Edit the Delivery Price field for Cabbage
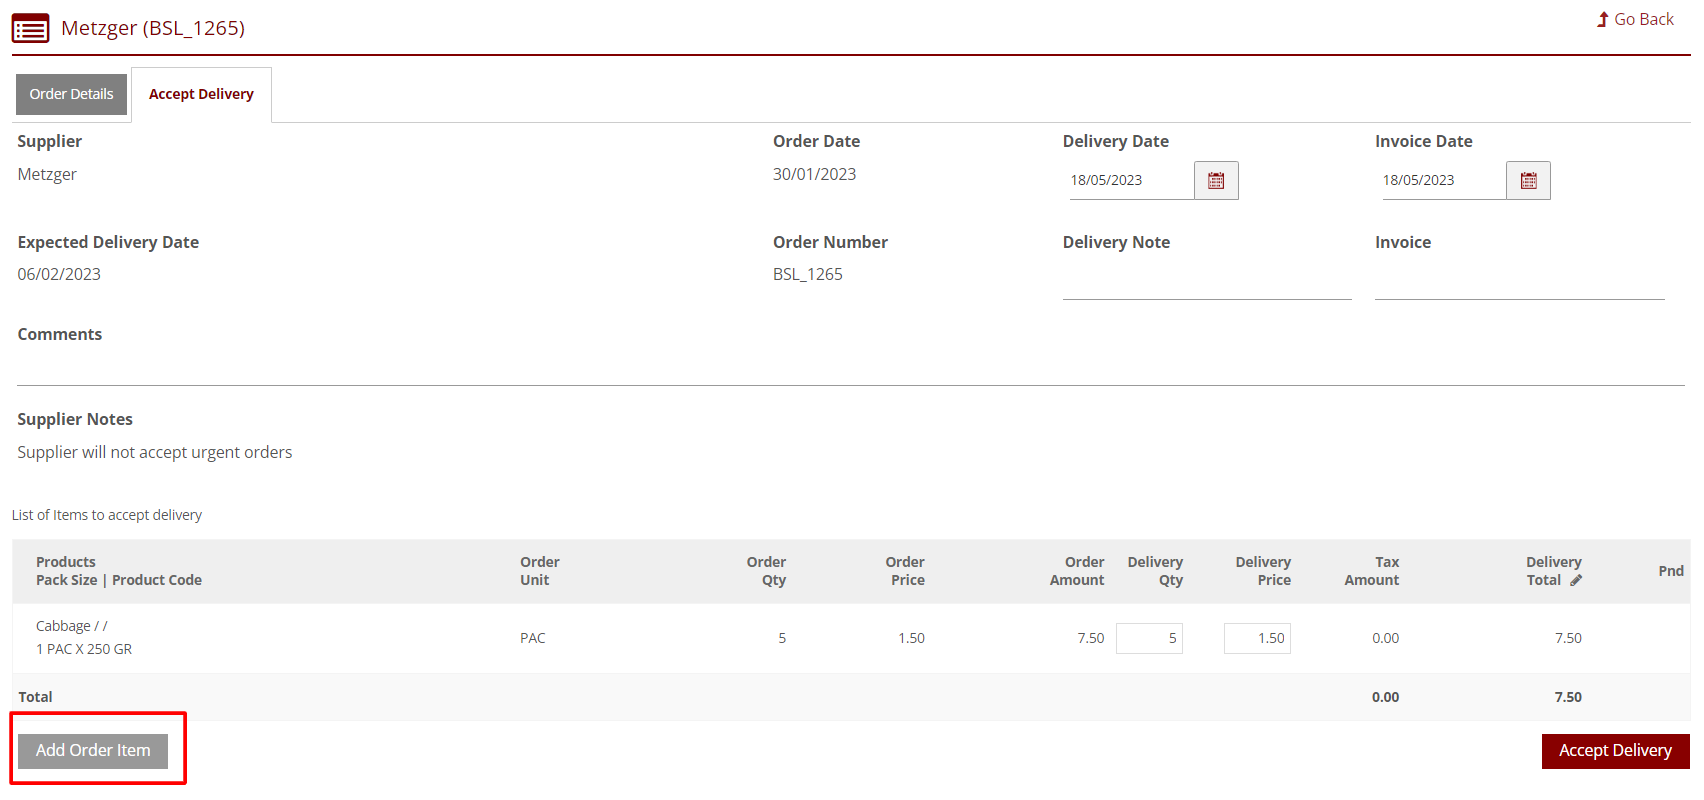The width and height of the screenshot is (1704, 800). pos(1257,638)
